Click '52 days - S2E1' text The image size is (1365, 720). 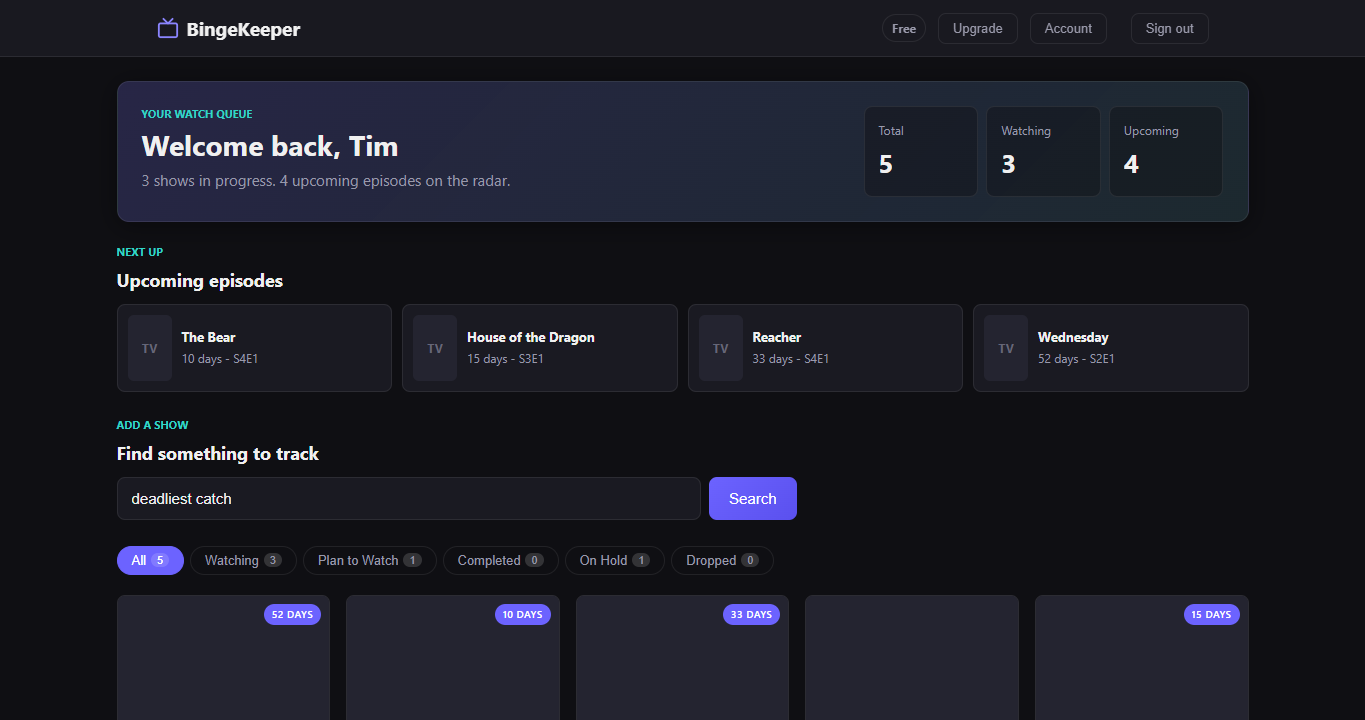(x=1076, y=359)
